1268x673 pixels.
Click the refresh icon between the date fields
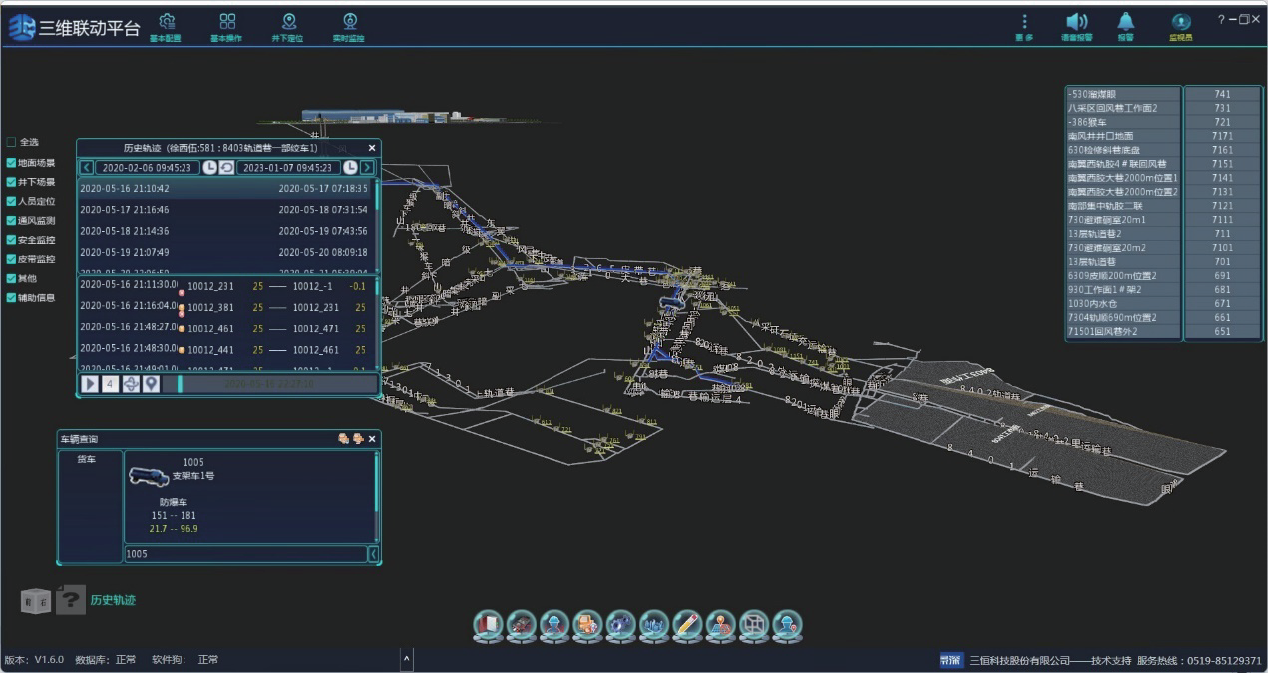pos(227,168)
